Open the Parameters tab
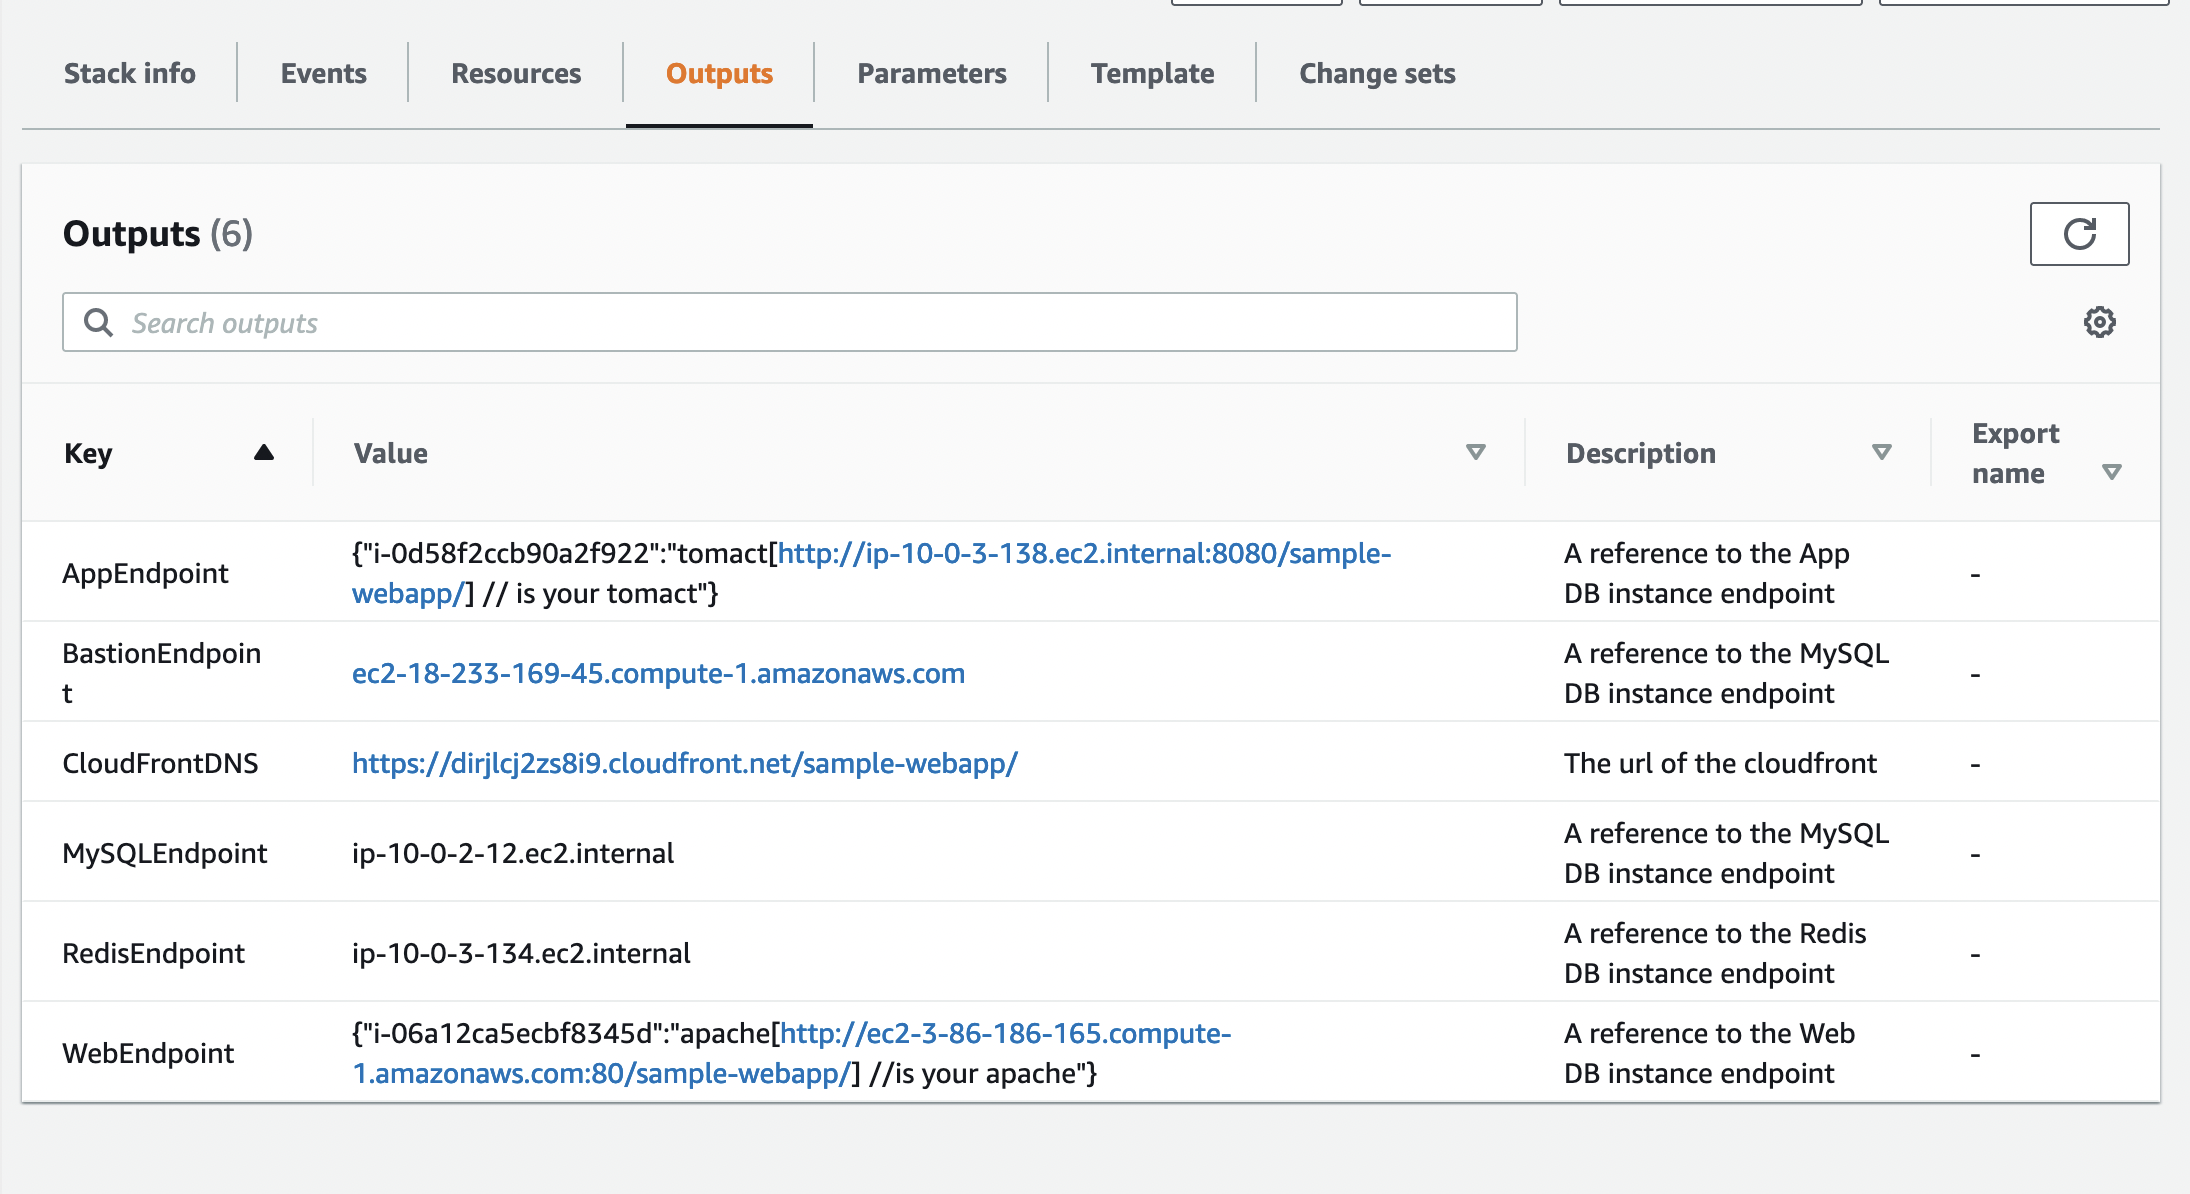Viewport: 2190px width, 1194px height. (931, 73)
